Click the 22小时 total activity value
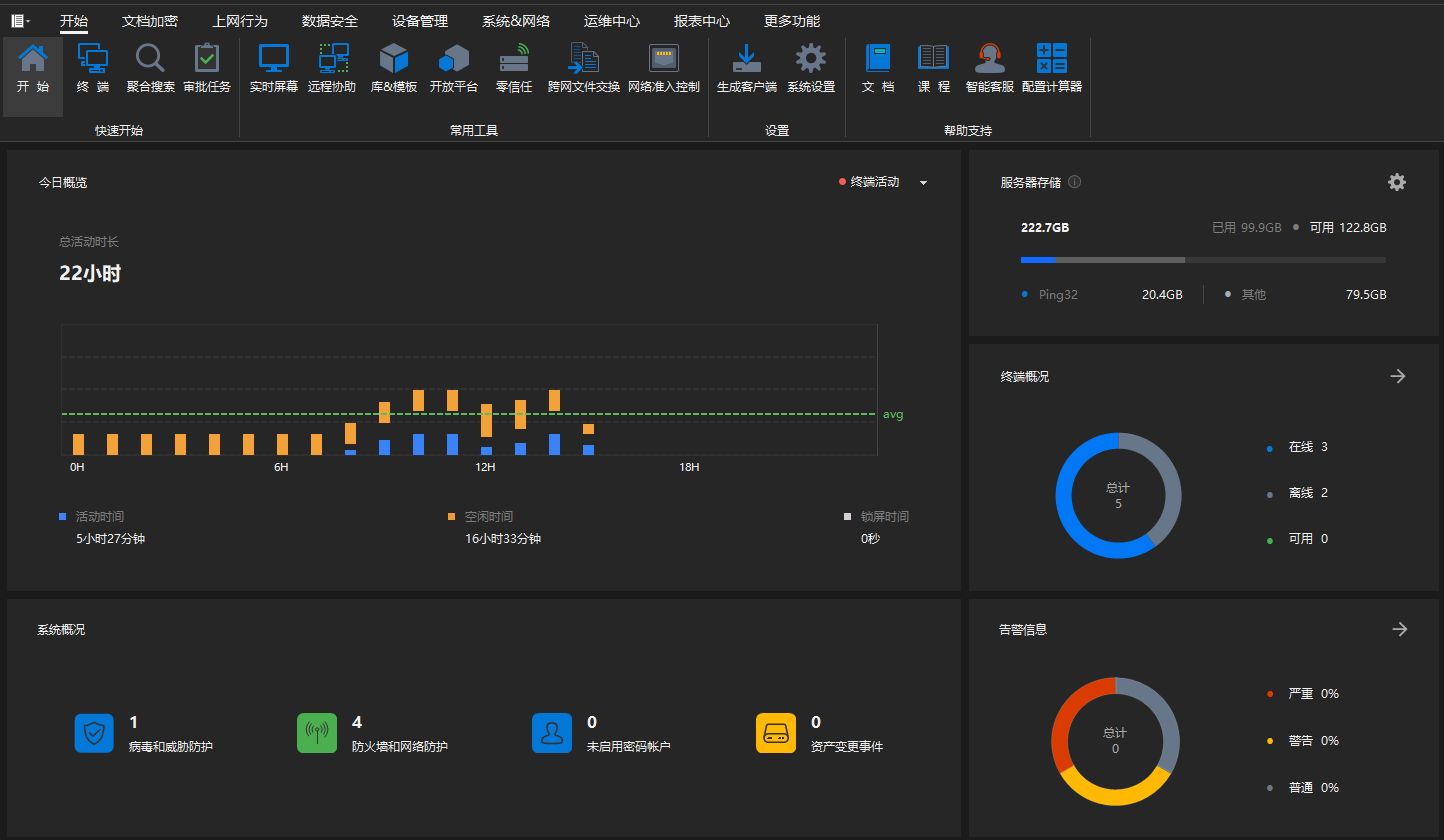The height and width of the screenshot is (840, 1444). 90,273
